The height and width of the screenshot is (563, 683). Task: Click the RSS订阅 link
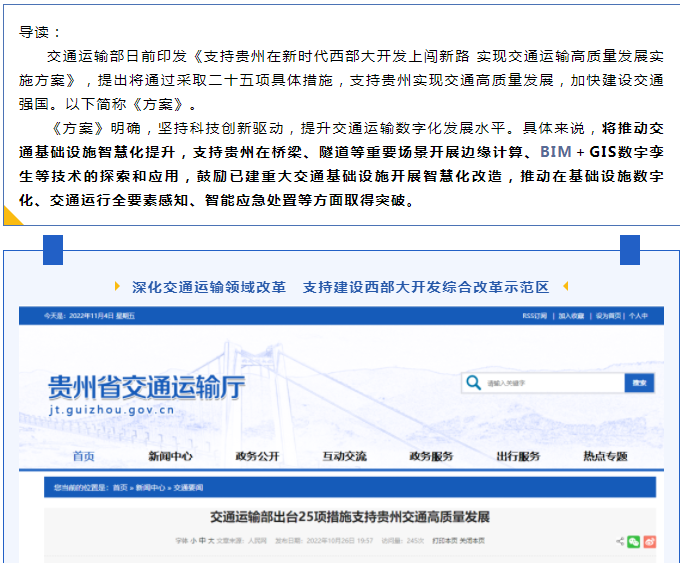point(535,316)
